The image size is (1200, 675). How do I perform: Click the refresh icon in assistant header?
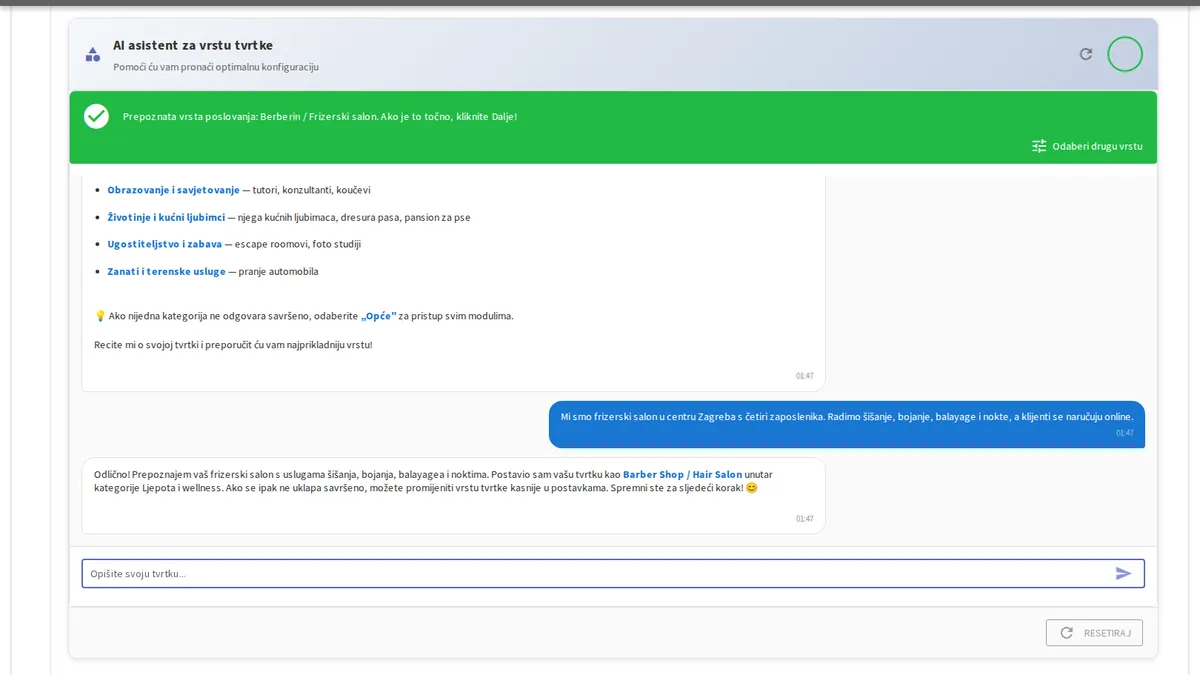pyautogui.click(x=1086, y=54)
